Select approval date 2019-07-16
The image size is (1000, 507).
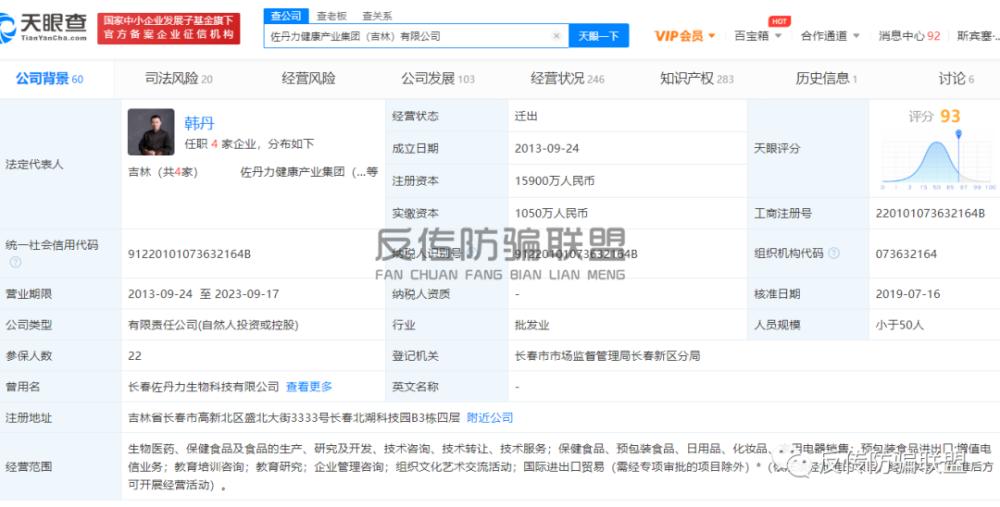[x=908, y=294]
